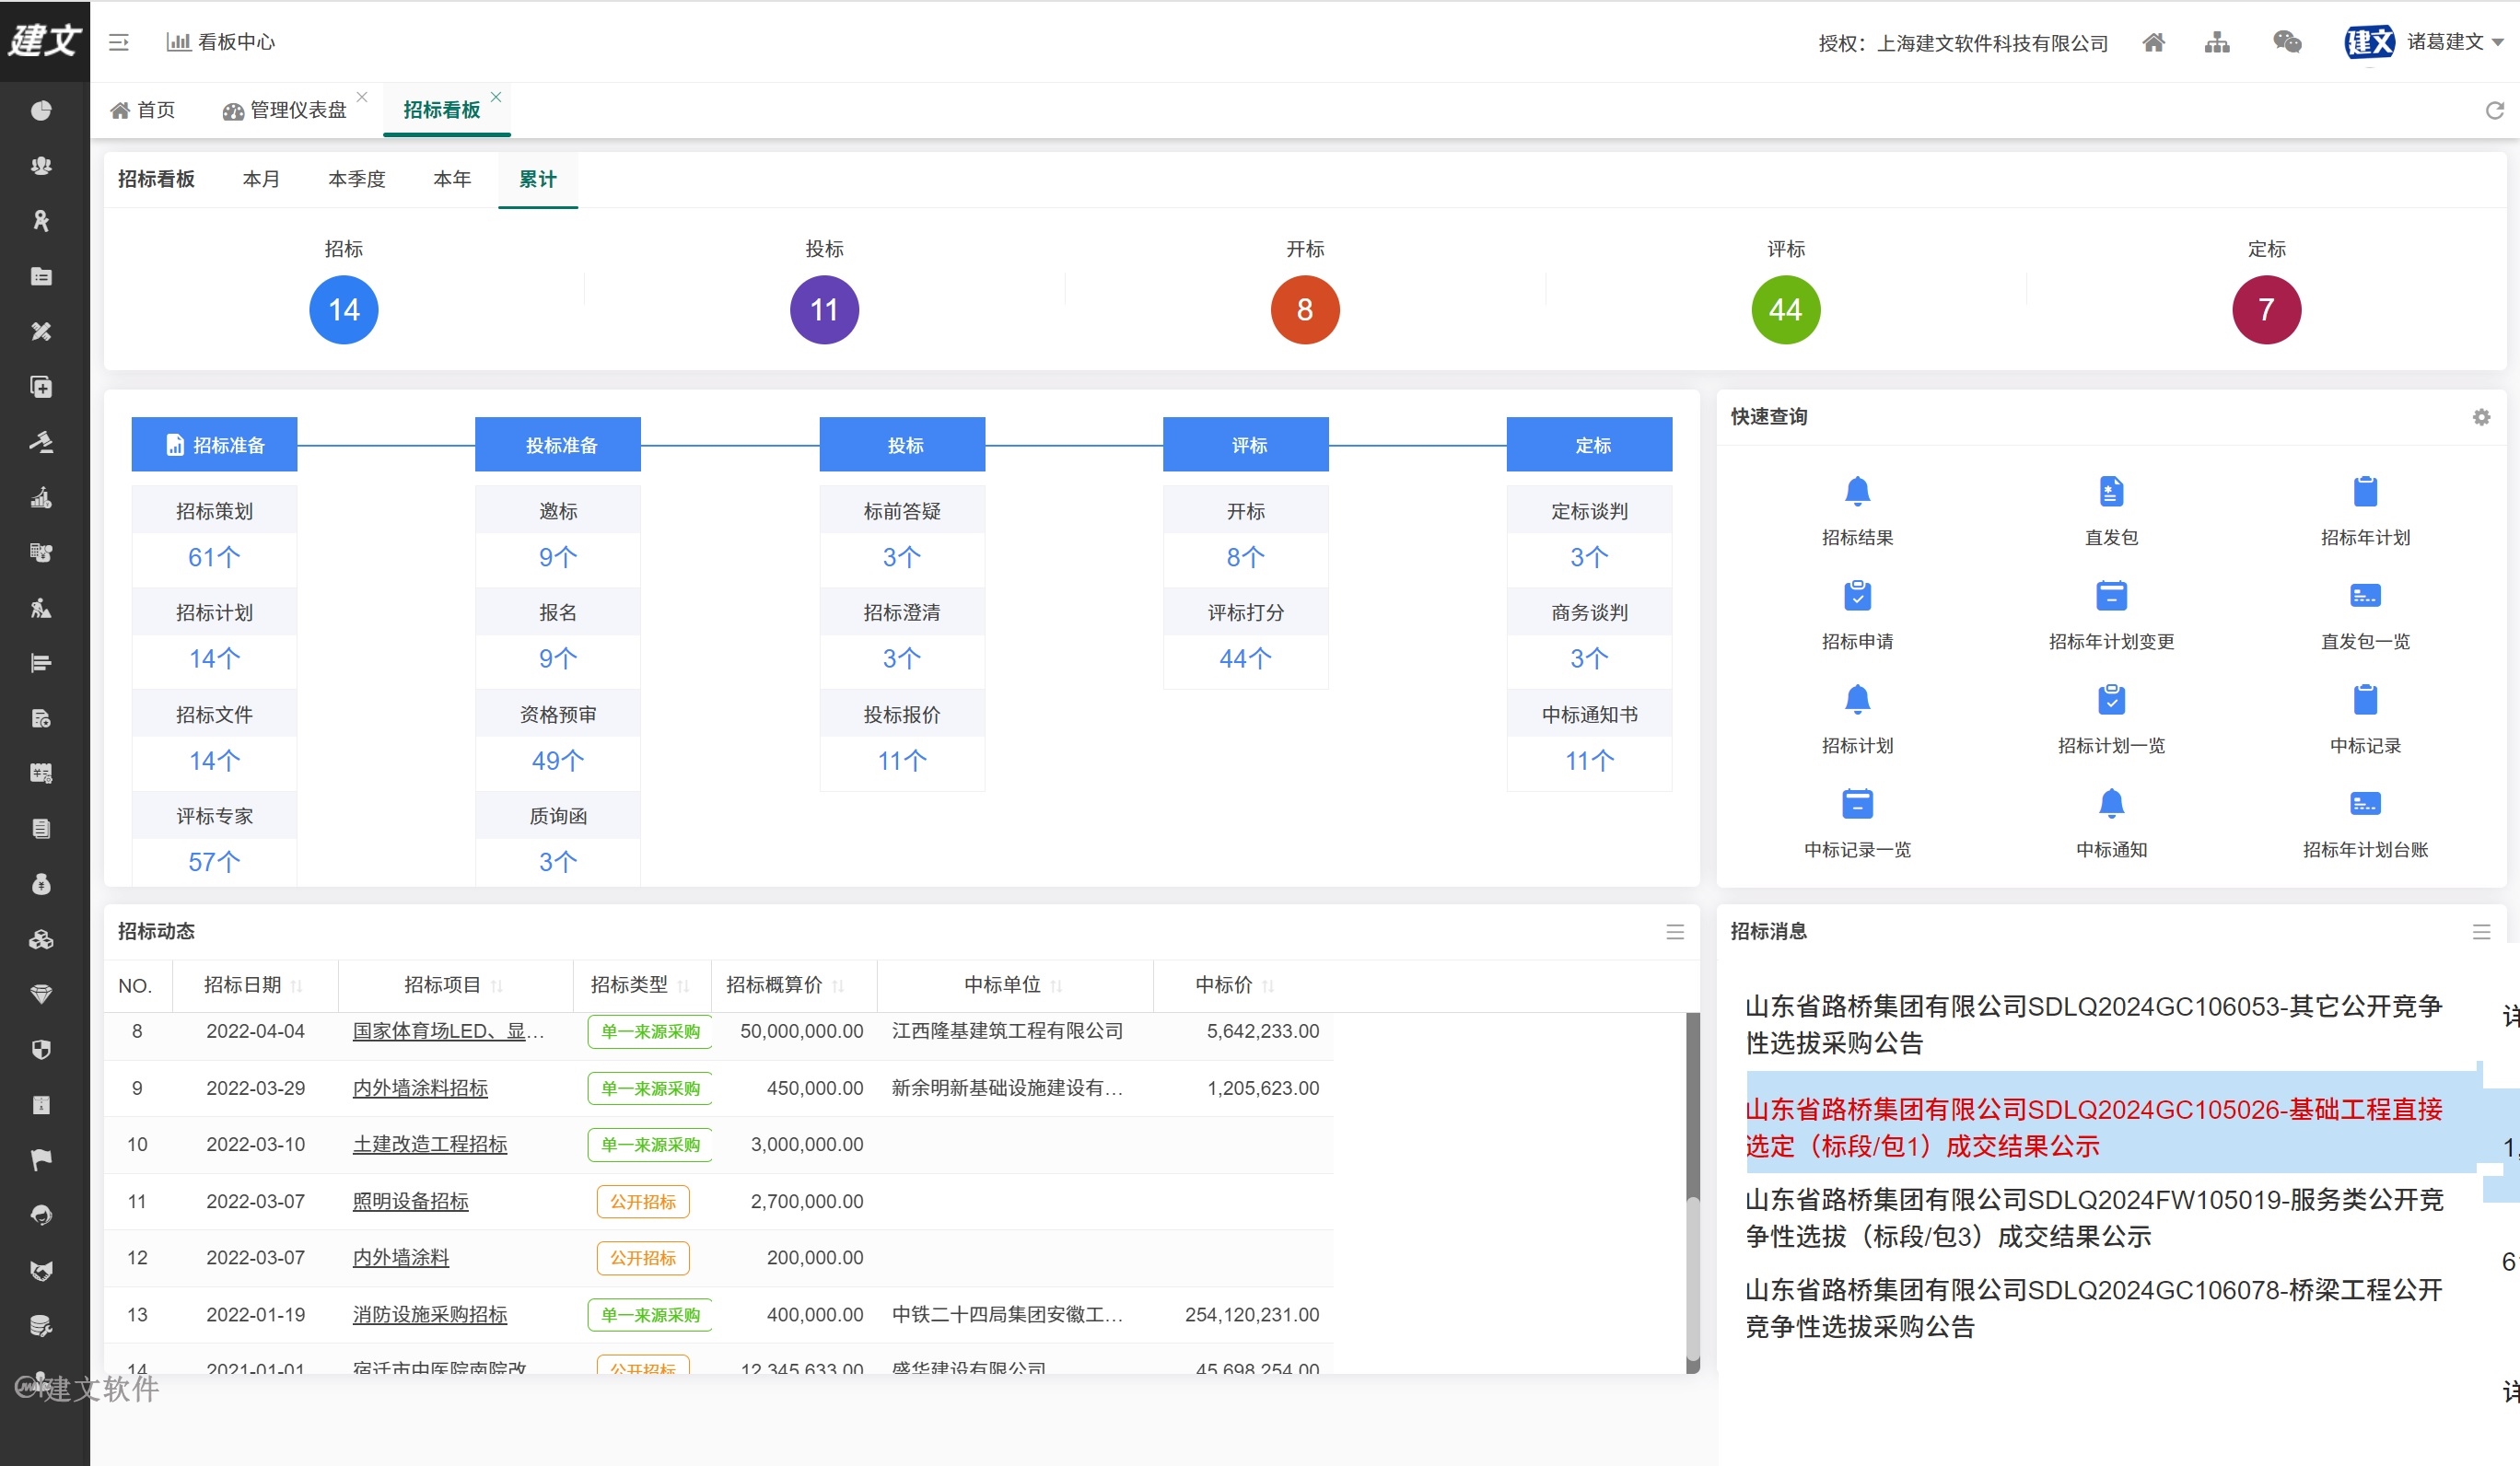Close the 管理仪表盘 tab
Image resolution: width=2520 pixels, height=1466 pixels.
[x=362, y=97]
